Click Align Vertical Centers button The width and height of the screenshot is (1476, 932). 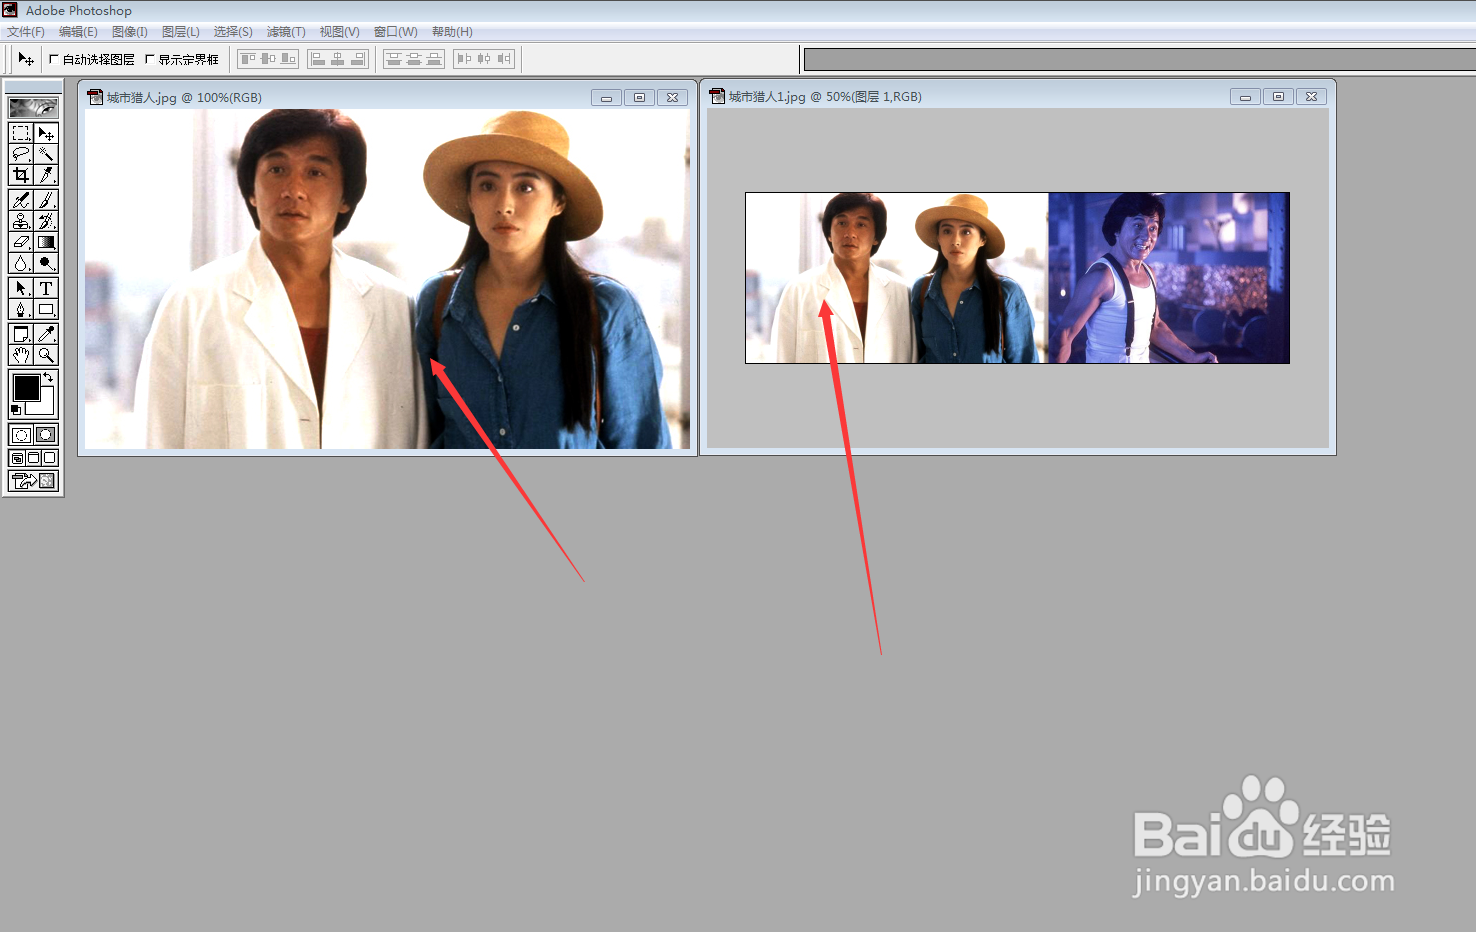pos(268,59)
